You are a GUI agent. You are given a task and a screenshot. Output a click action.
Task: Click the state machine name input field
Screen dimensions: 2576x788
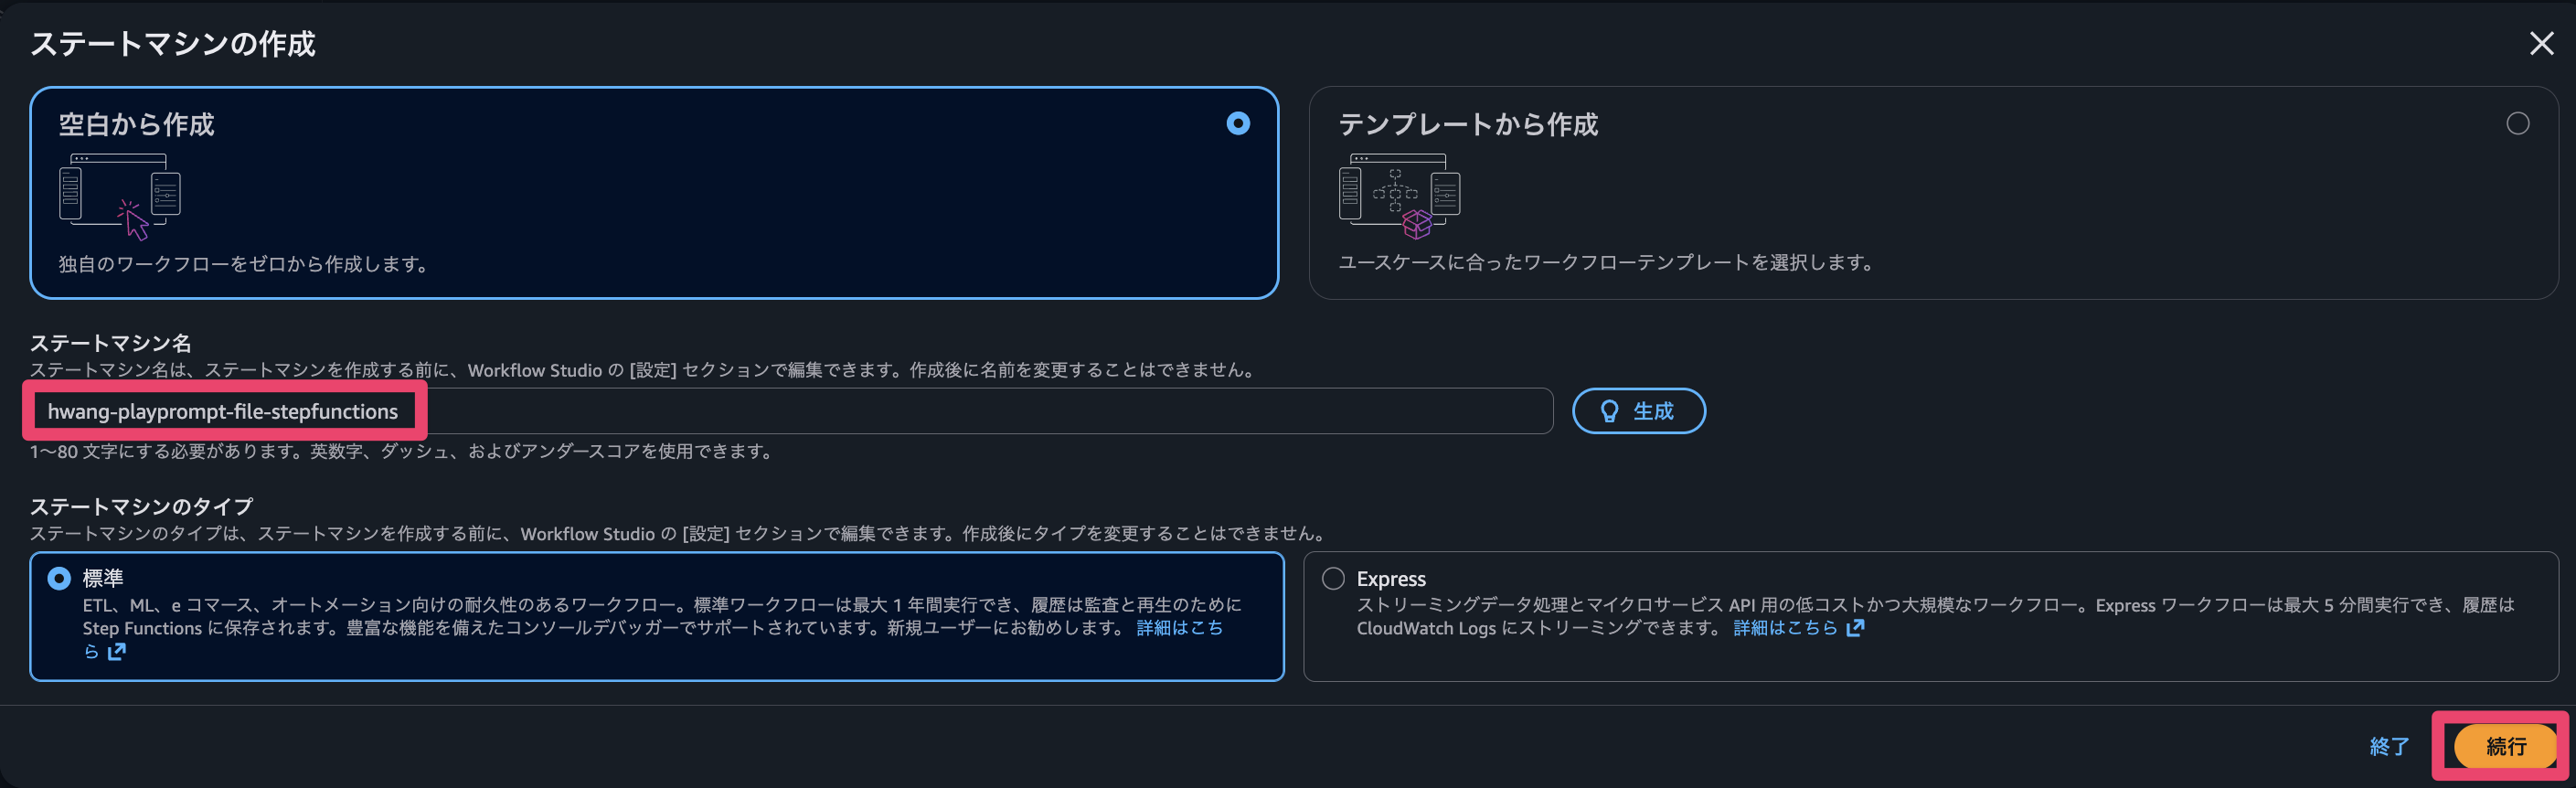click(x=790, y=411)
